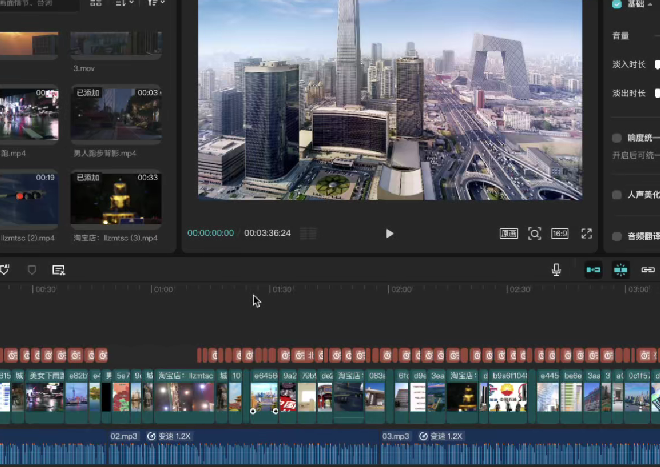Toggle the auto-snap timeline icon
This screenshot has height=467, width=660.
620,270
